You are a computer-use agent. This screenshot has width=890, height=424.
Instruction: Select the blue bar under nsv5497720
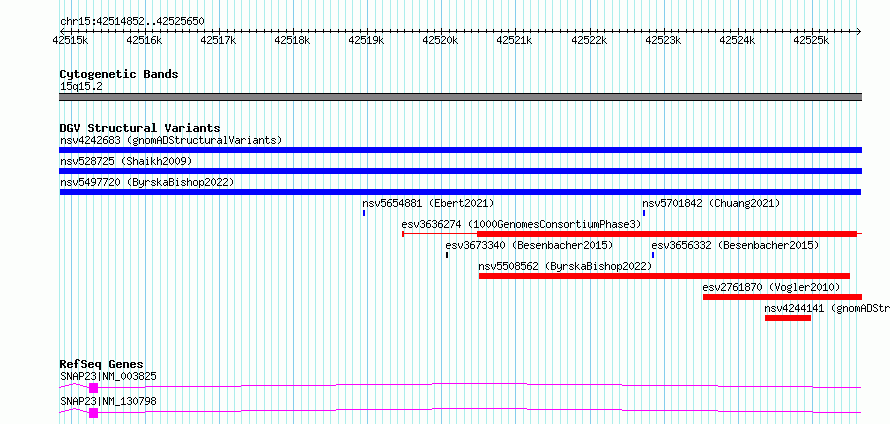pyautogui.click(x=460, y=192)
